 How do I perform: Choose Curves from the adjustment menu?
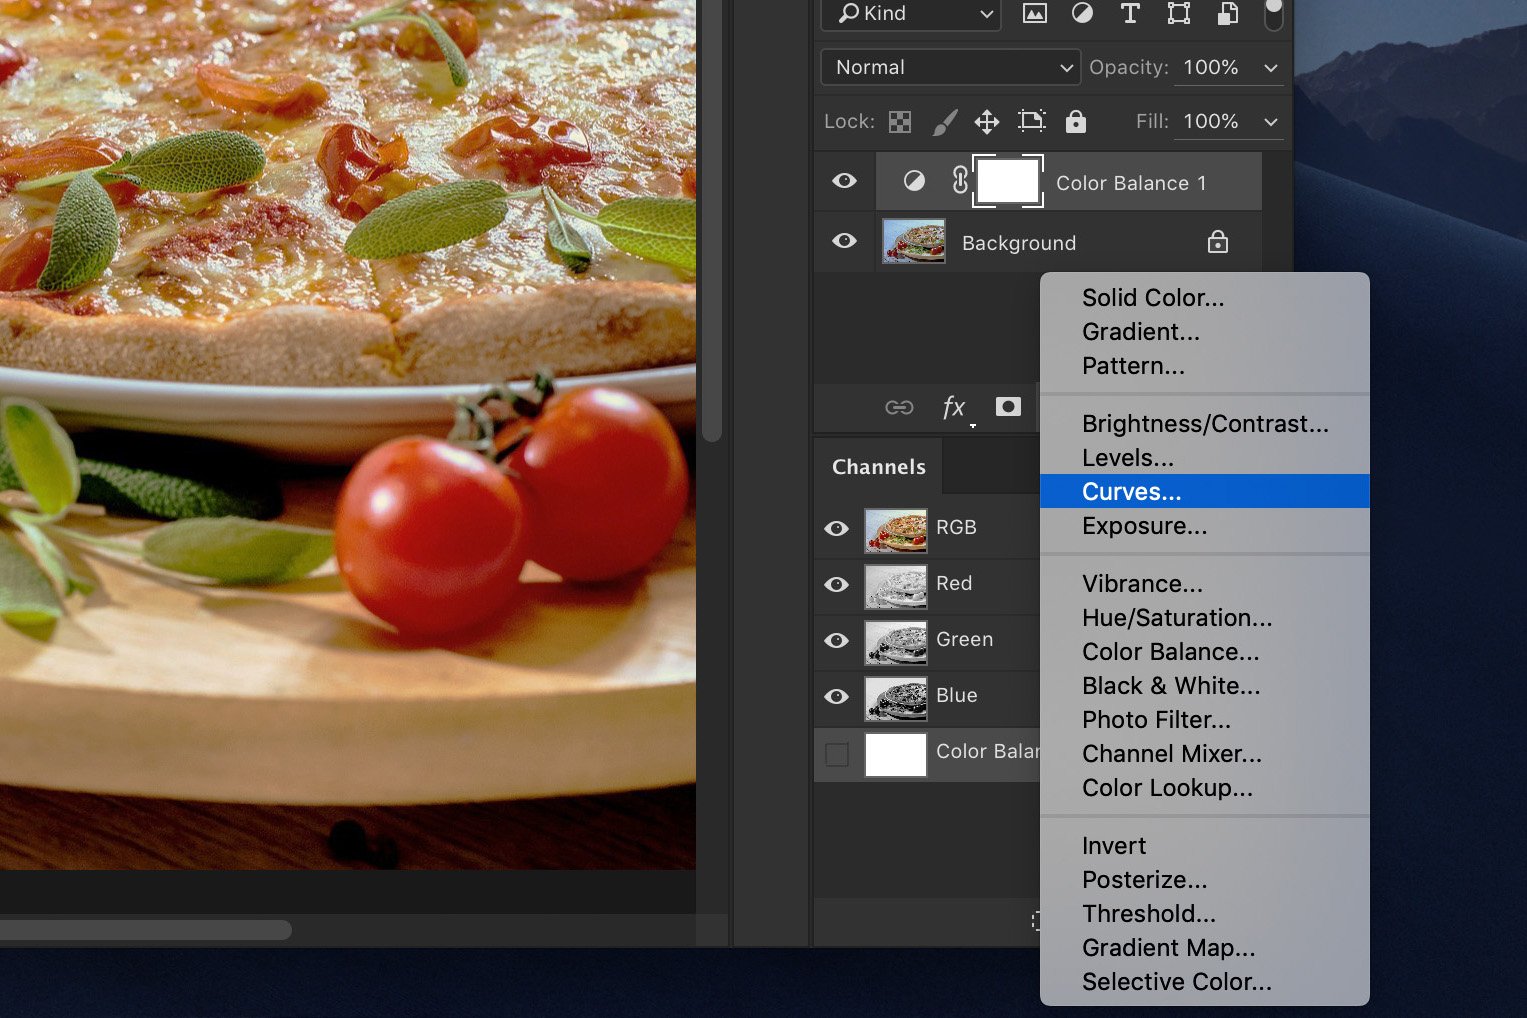(1131, 491)
